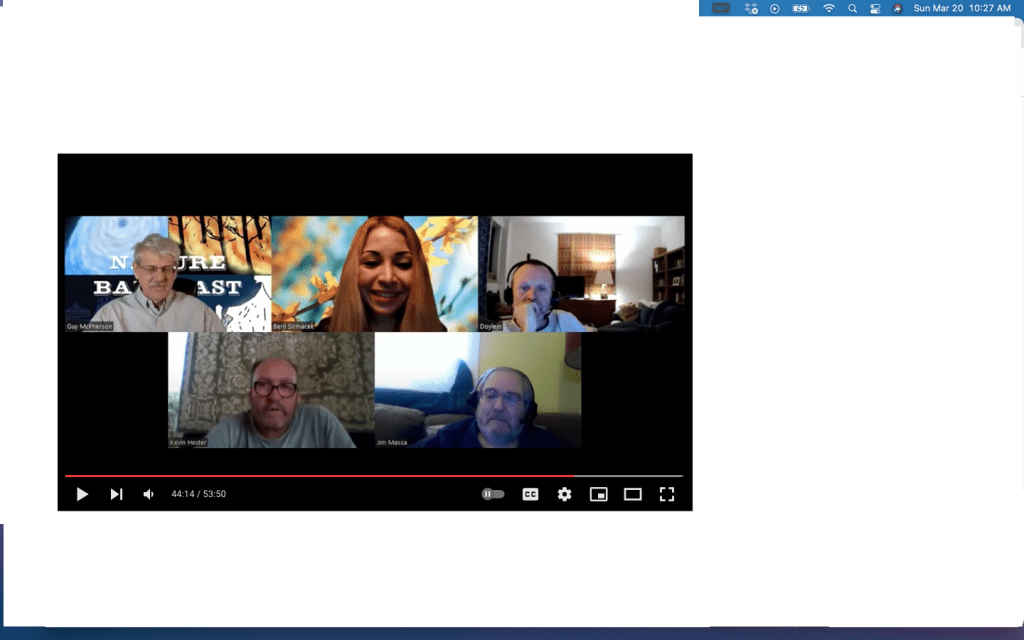Open the Wi-Fi menu in the menu bar
Screen dimensions: 1024x640
pyautogui.click(x=828, y=8)
